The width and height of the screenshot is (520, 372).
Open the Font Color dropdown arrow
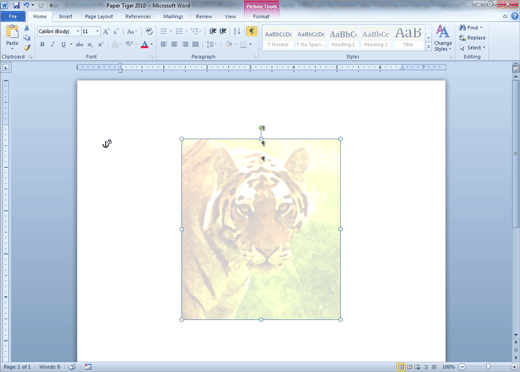pyautogui.click(x=152, y=44)
